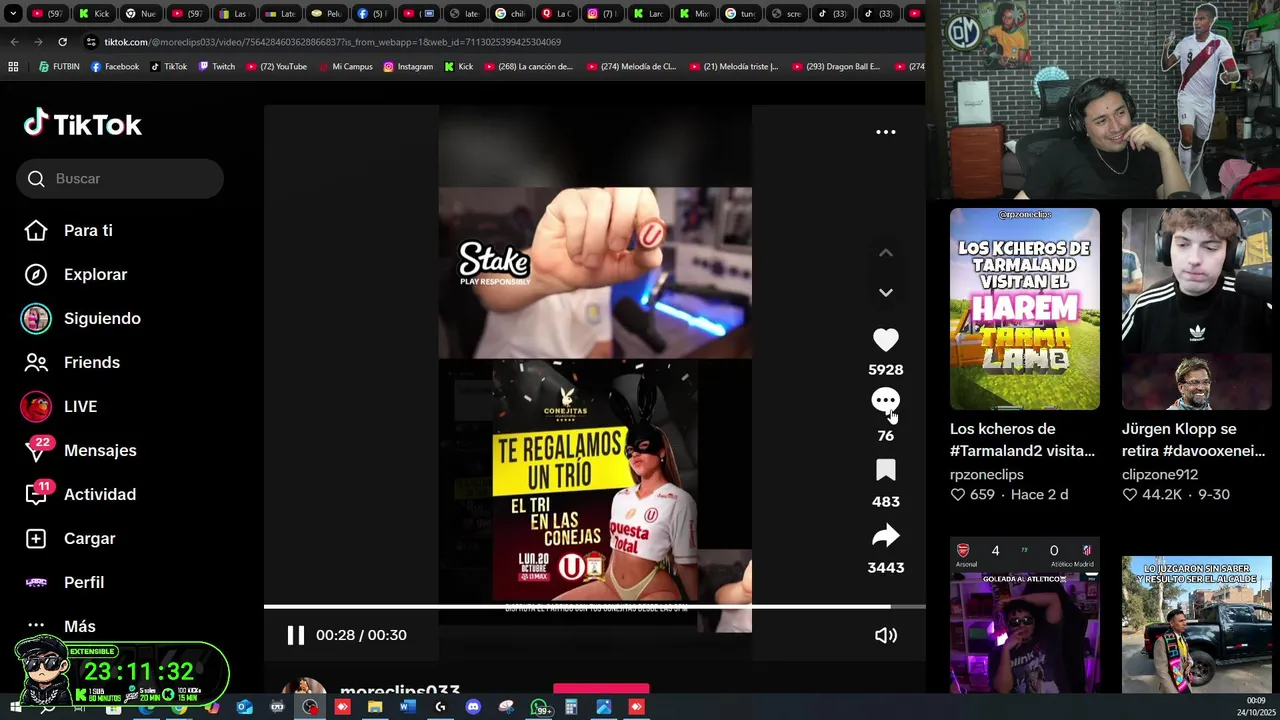Click the 3443 shares count
This screenshot has height=720, width=1280.
point(886,568)
